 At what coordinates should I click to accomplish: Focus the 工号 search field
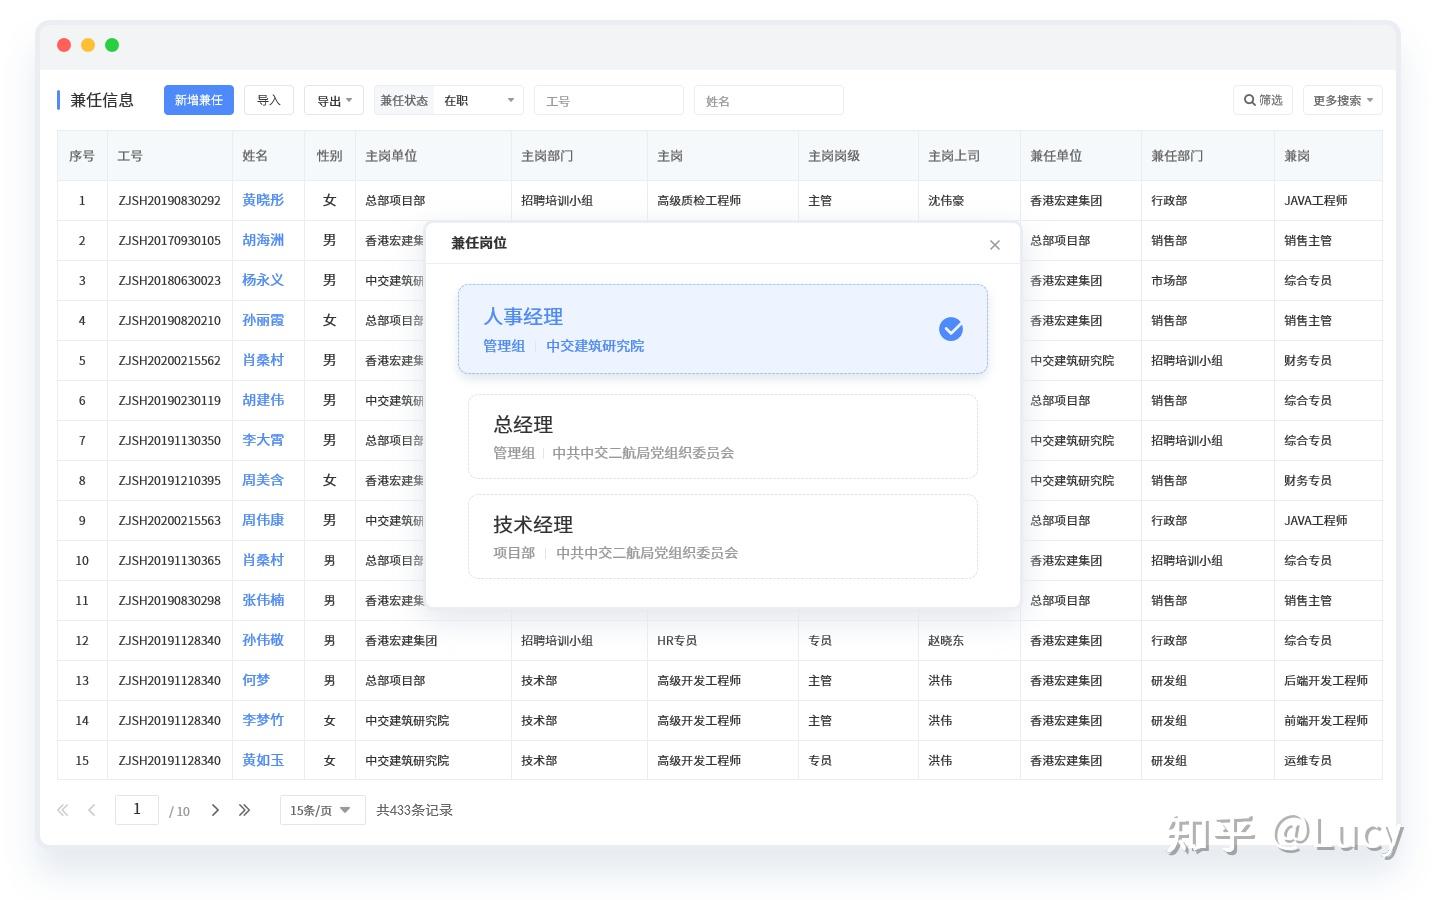(609, 100)
